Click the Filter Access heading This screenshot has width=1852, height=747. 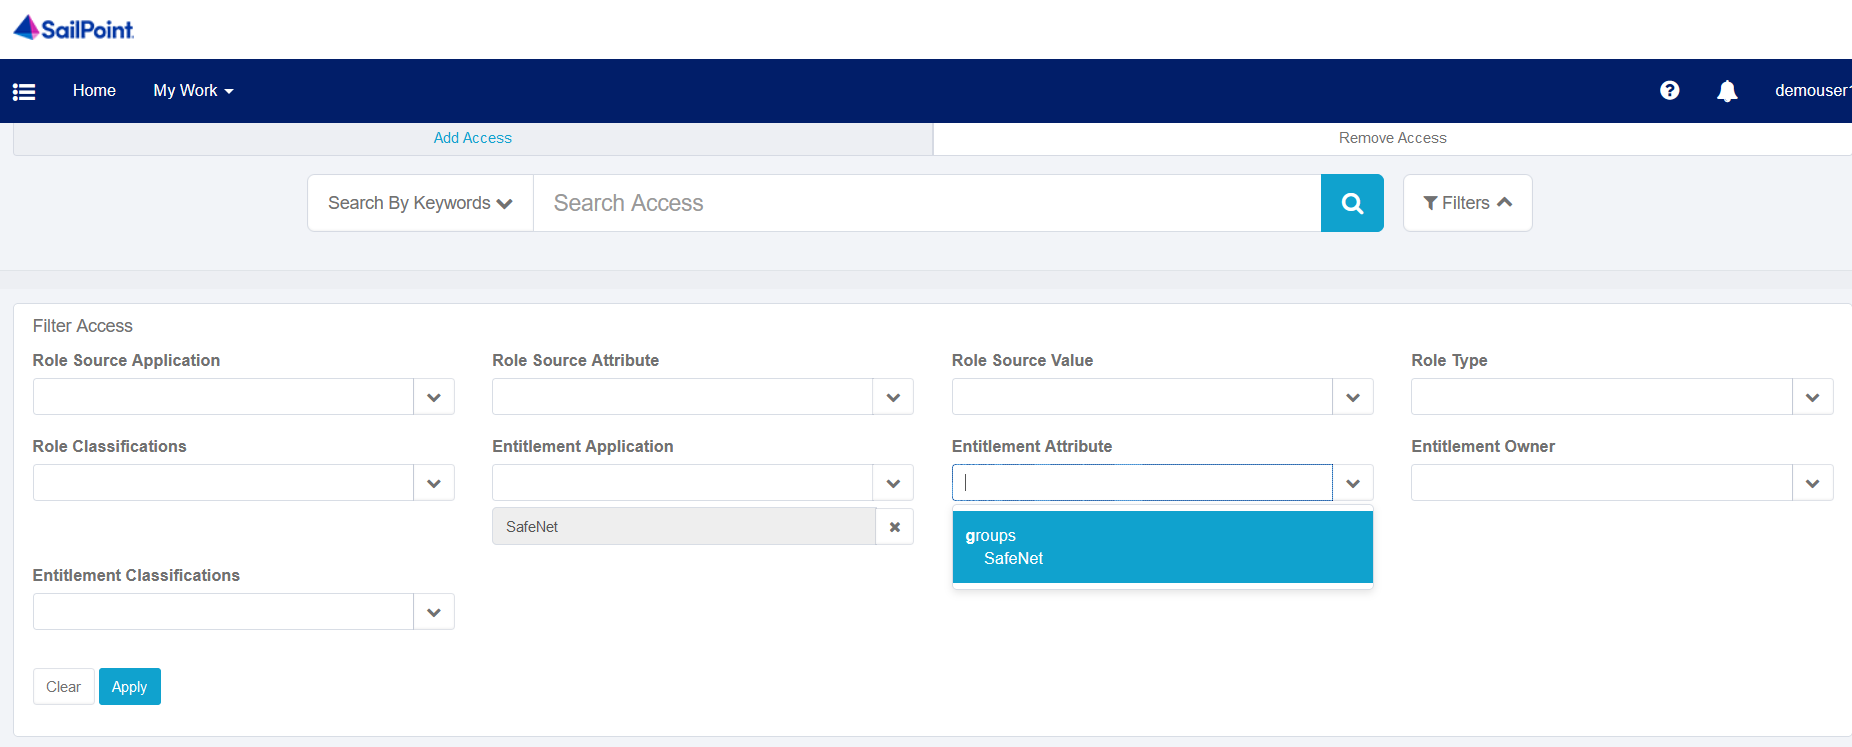(x=82, y=326)
